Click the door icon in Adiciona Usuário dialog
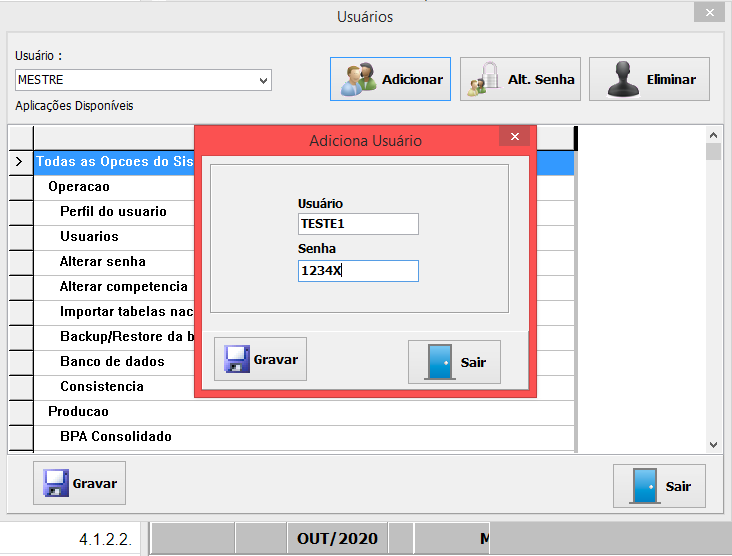The width and height of the screenshot is (732, 556). (x=439, y=362)
